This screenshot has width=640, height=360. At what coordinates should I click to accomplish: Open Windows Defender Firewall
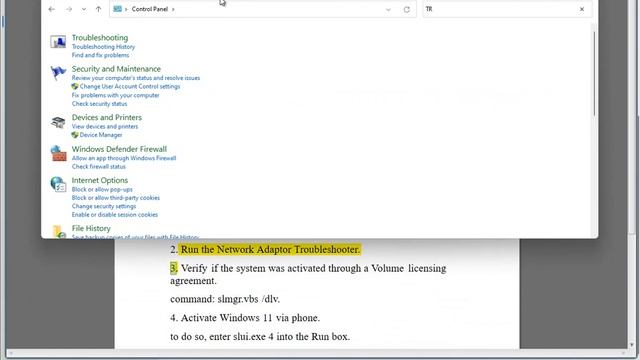(x=119, y=149)
